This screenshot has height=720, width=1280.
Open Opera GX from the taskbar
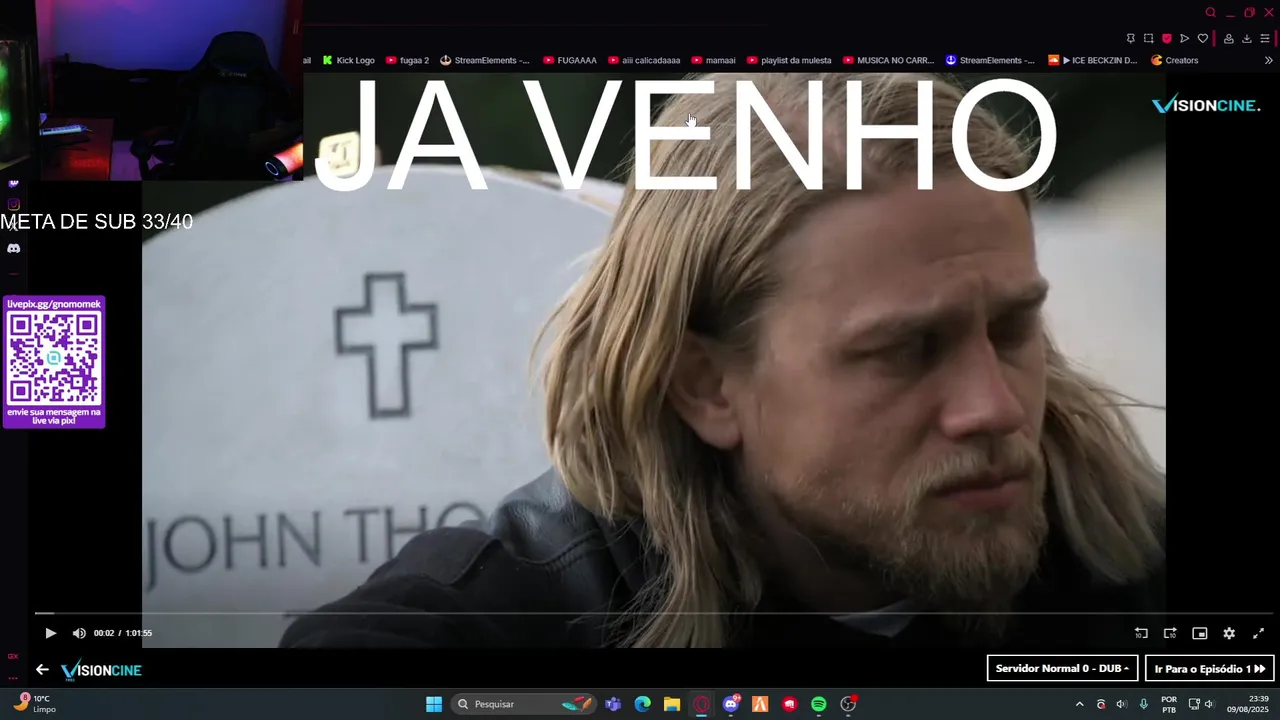(701, 704)
